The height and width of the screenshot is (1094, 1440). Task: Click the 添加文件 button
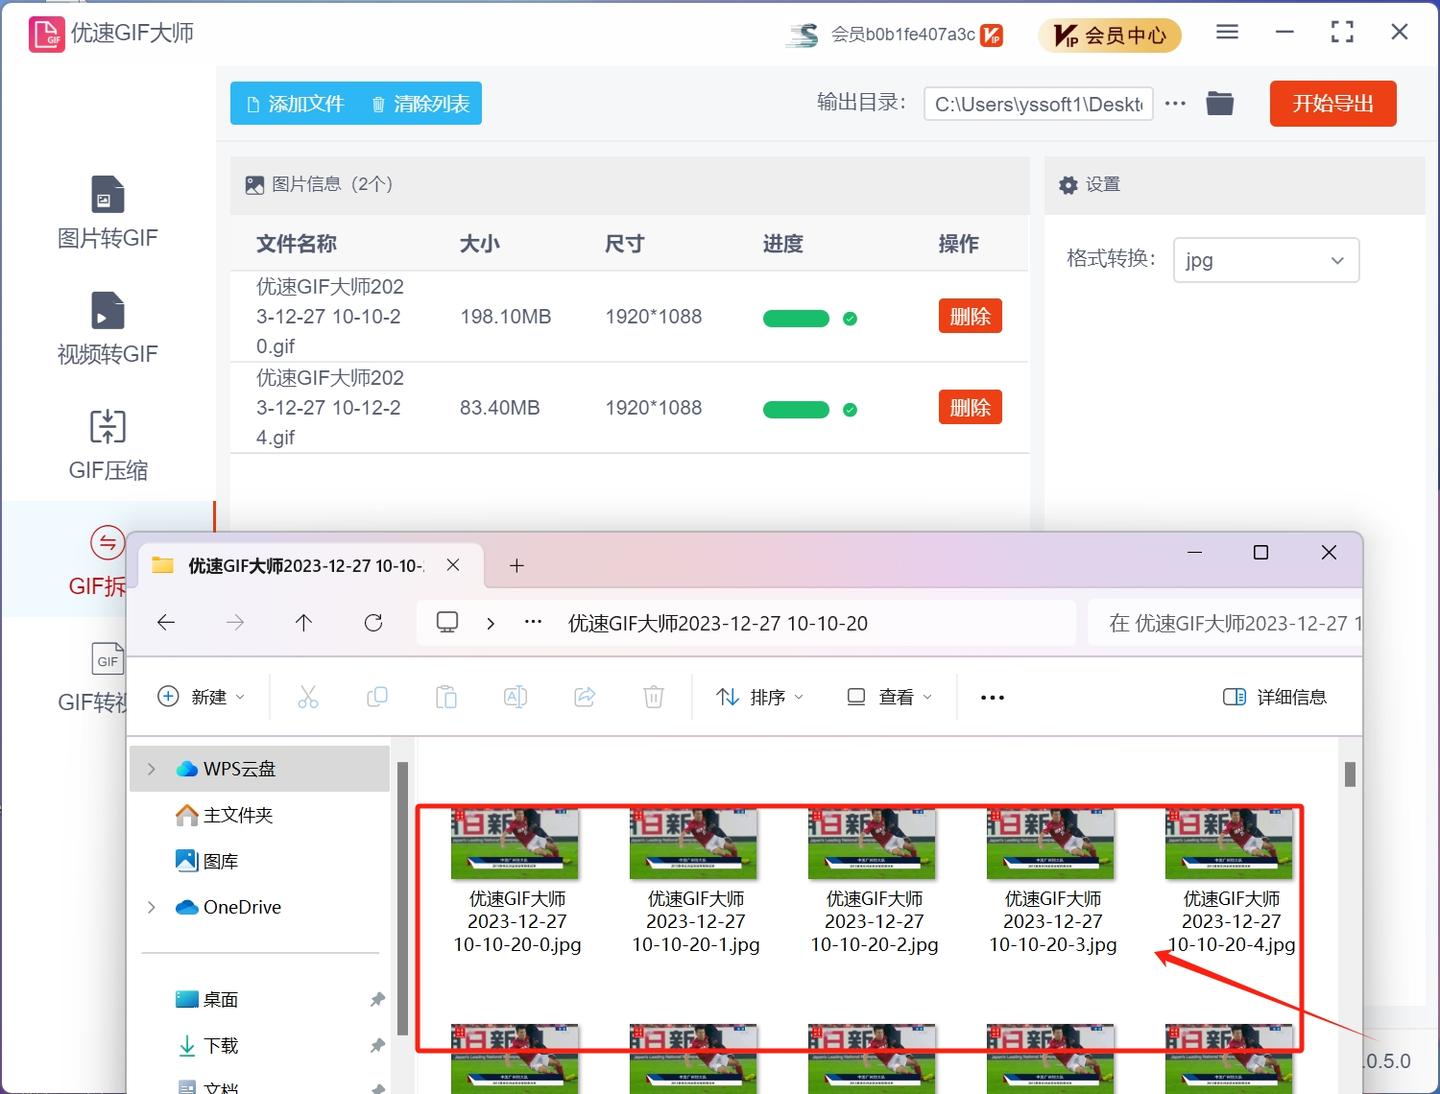(x=294, y=104)
